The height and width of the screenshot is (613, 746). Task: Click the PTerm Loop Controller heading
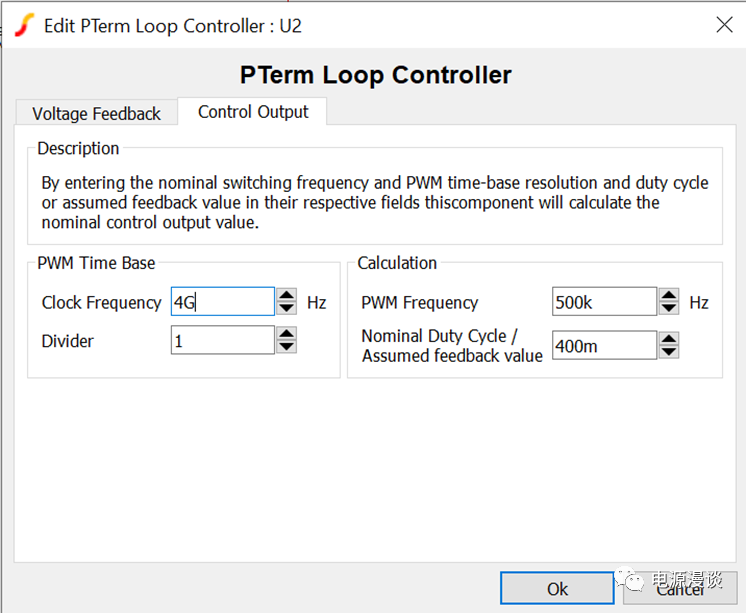tap(375, 75)
